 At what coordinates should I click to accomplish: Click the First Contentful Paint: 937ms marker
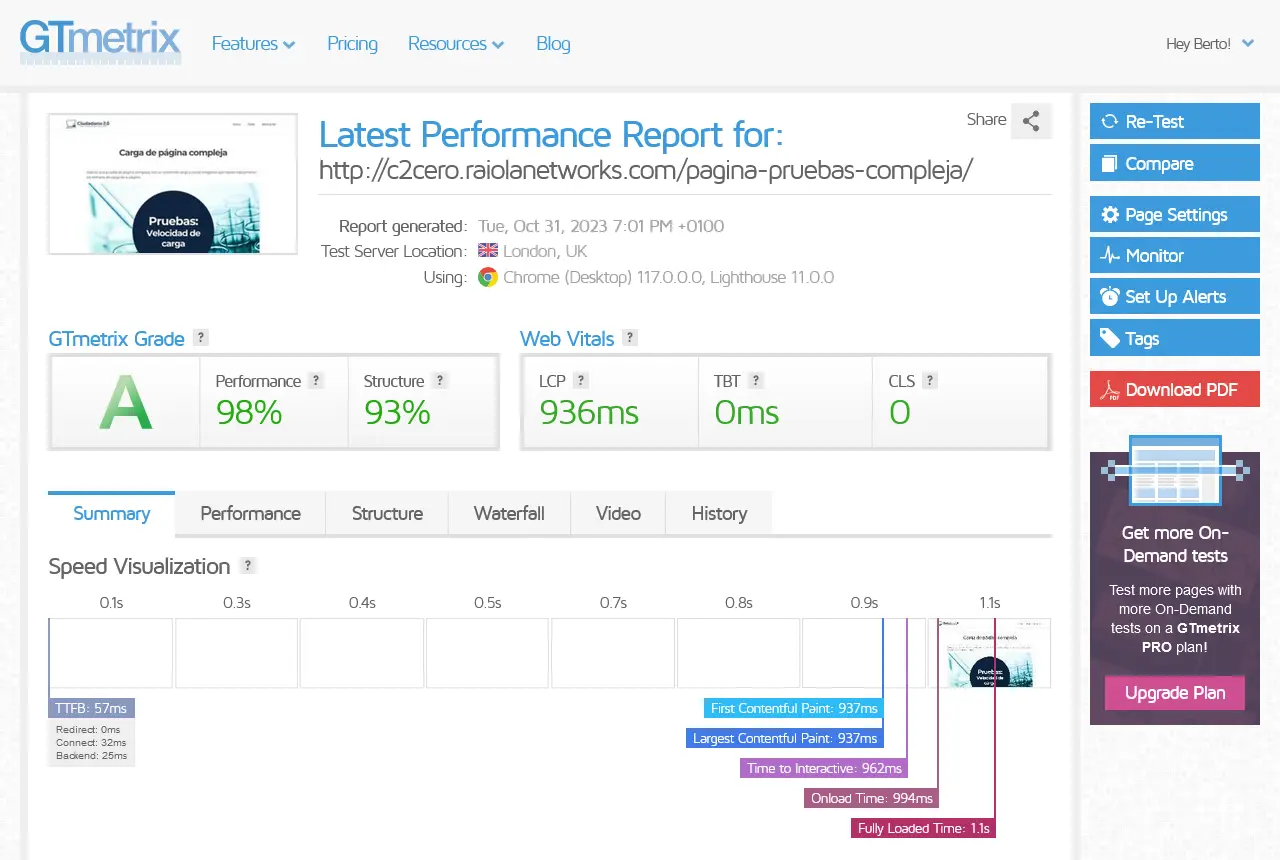pos(794,708)
